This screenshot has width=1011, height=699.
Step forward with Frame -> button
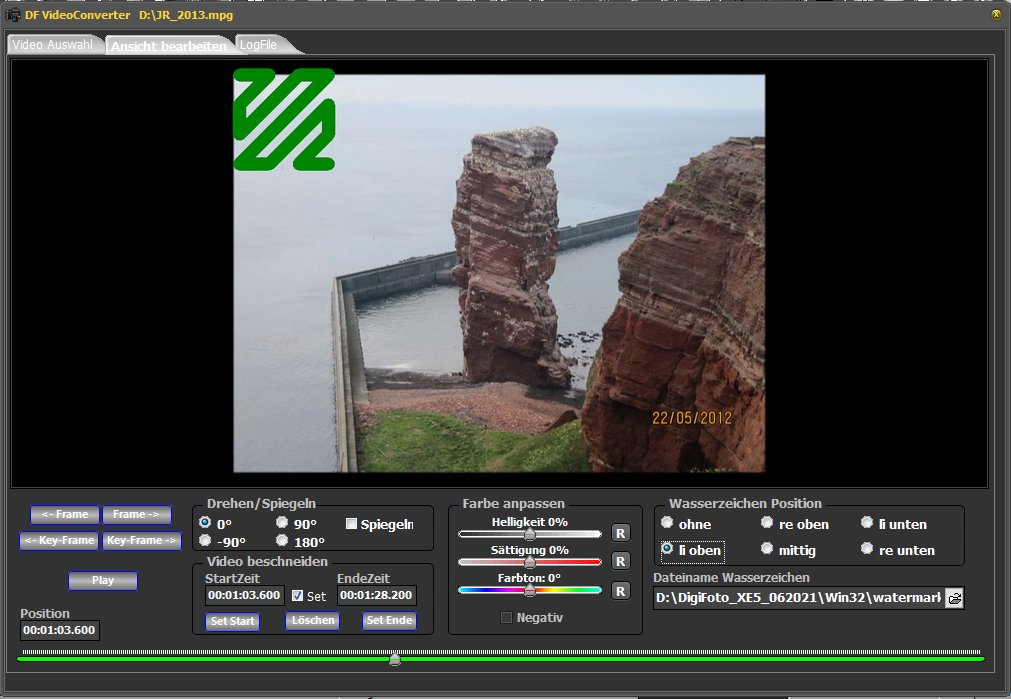tap(136, 514)
